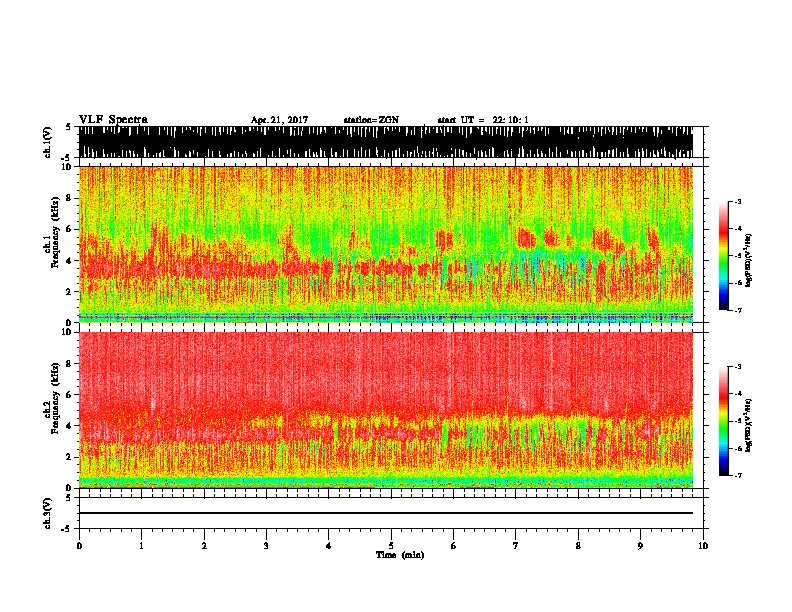
Task: Click the "4" tick on the ch.2 frequency axis
Action: tap(70, 426)
